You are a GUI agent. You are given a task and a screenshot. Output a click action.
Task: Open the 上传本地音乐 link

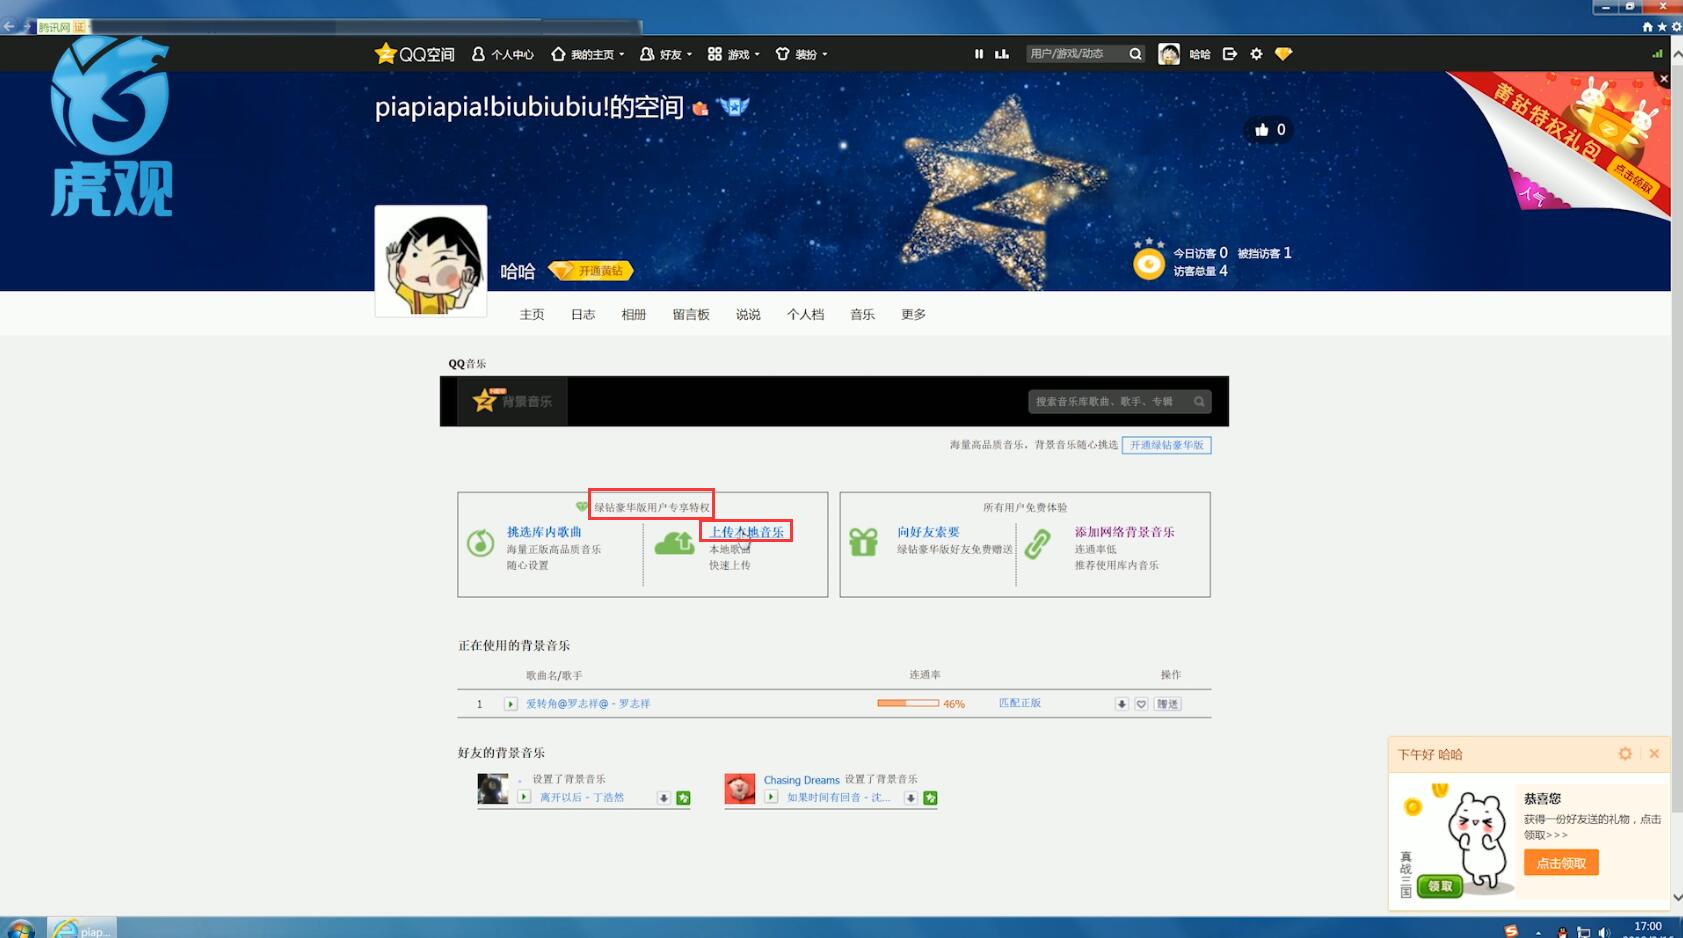746,532
